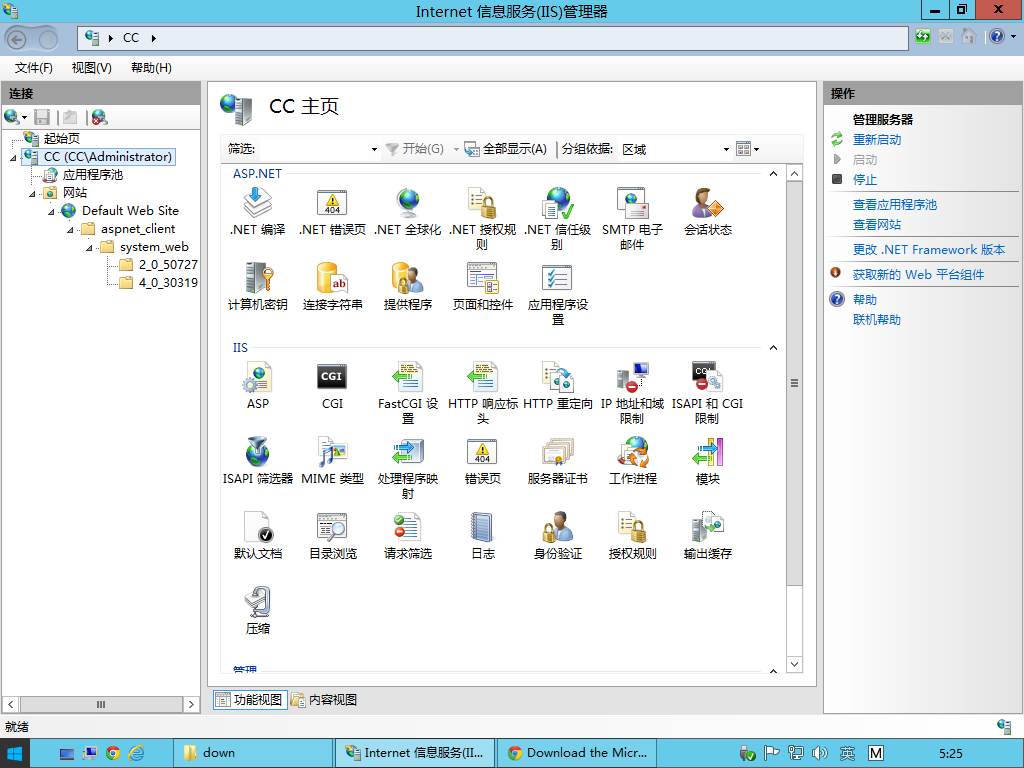
Task: Open the .NET 全球化 feature
Action: (408, 212)
